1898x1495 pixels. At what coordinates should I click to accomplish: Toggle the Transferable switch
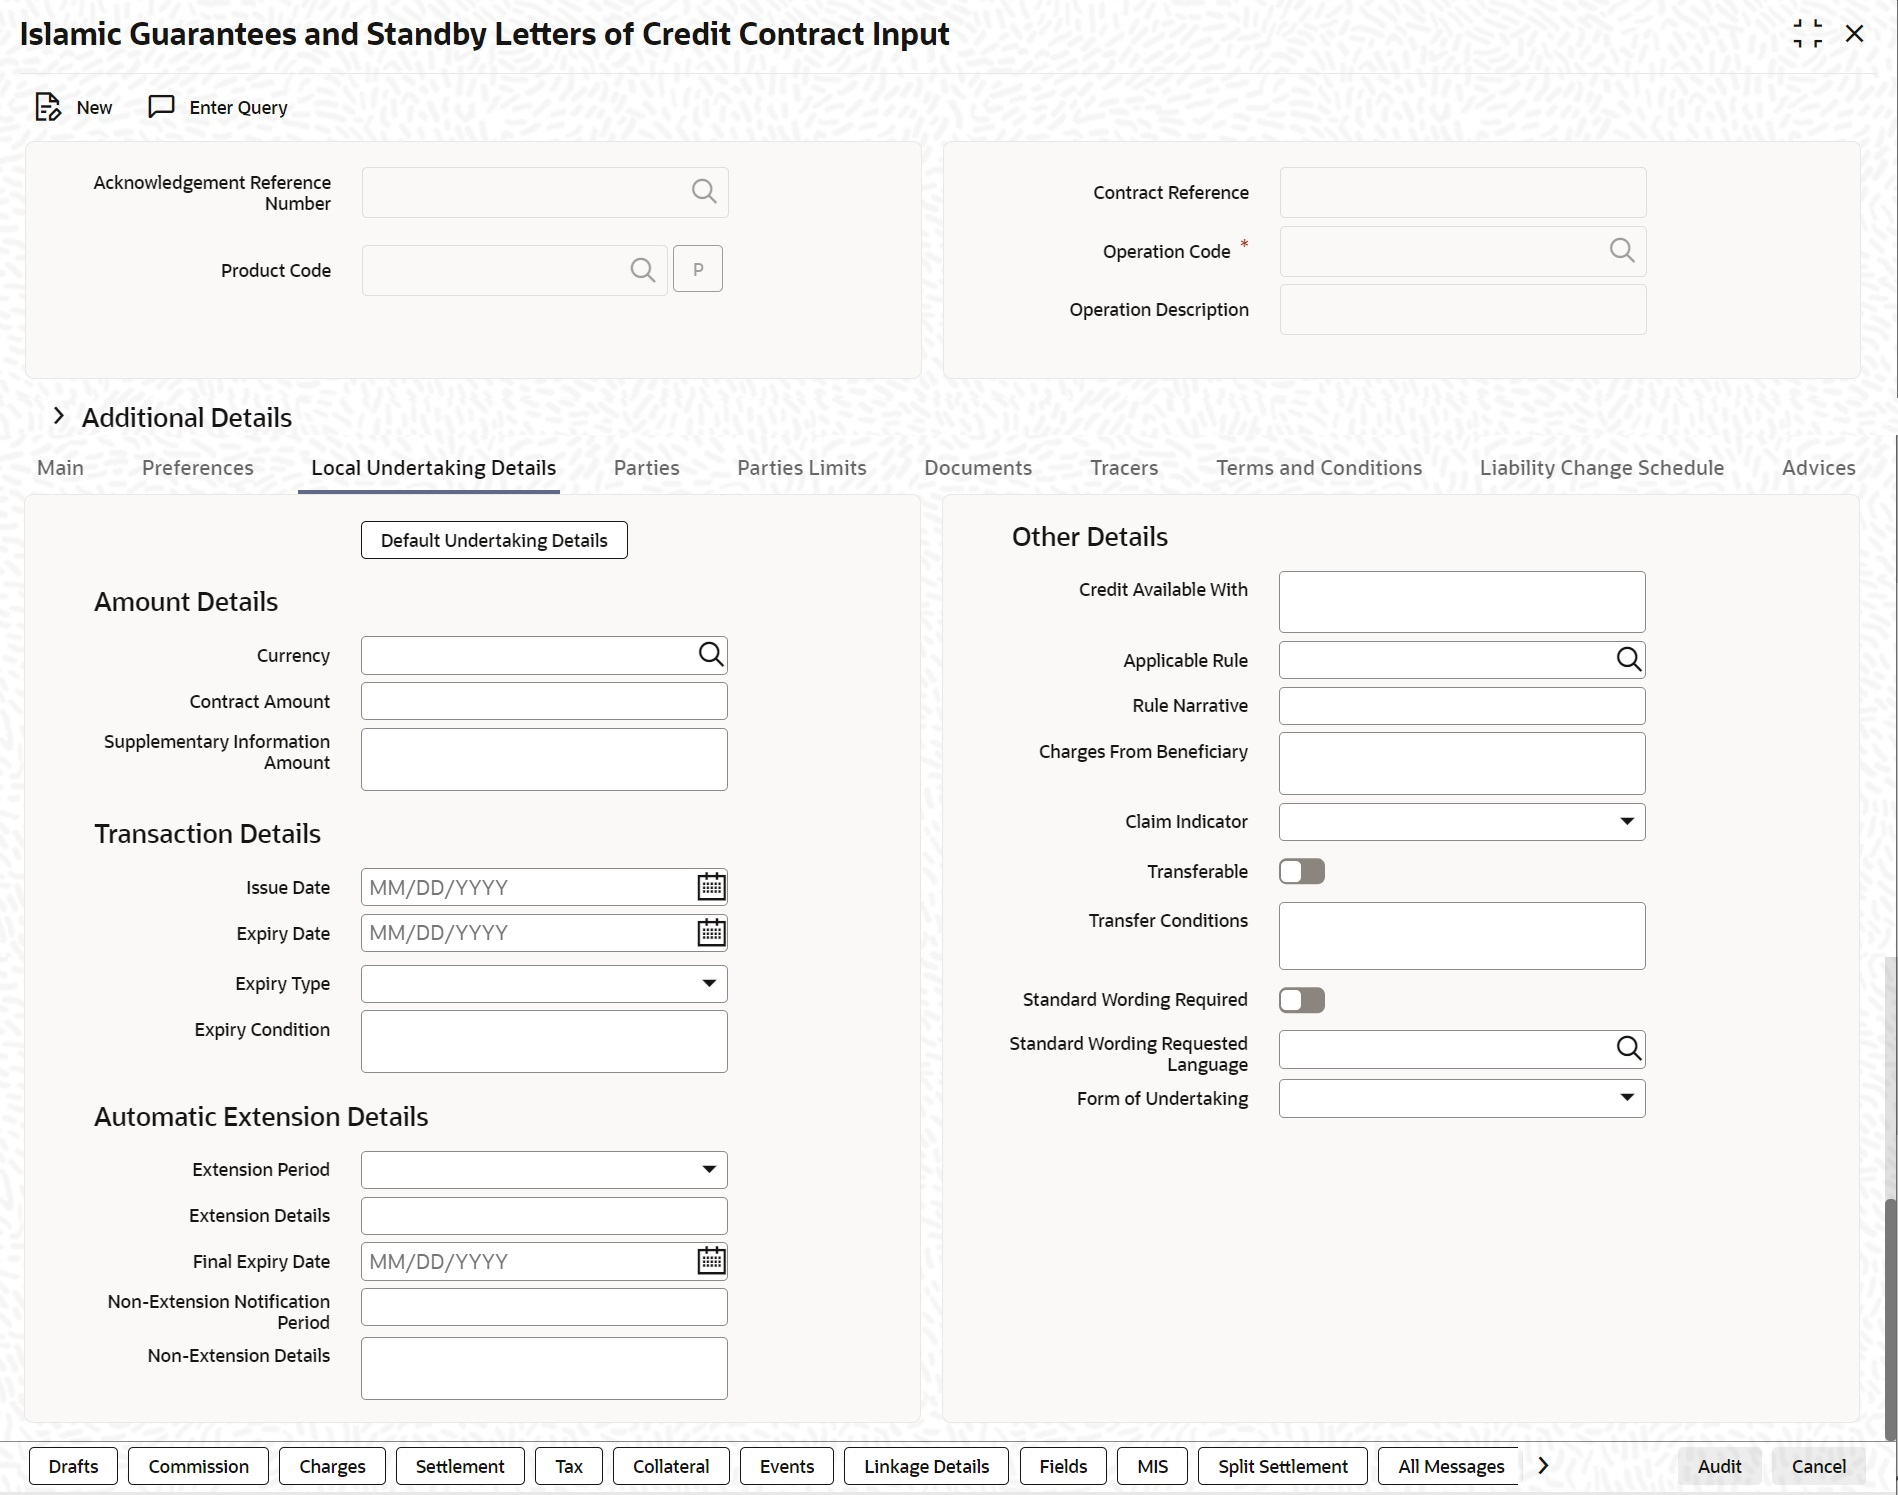tap(1302, 871)
